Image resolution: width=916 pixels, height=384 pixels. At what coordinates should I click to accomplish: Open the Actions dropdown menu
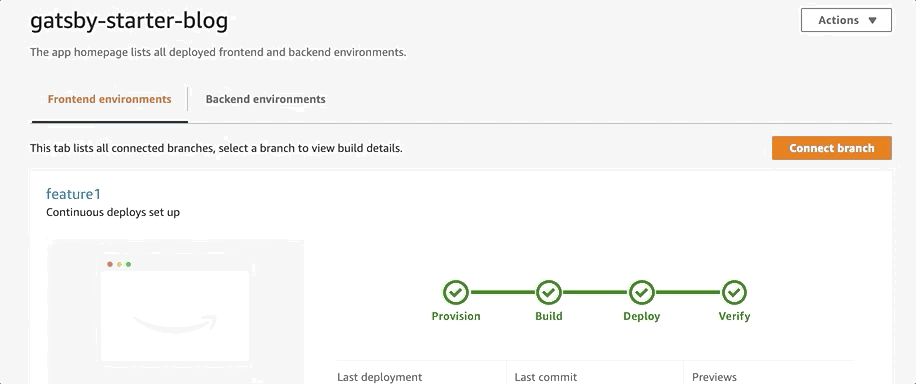click(846, 20)
